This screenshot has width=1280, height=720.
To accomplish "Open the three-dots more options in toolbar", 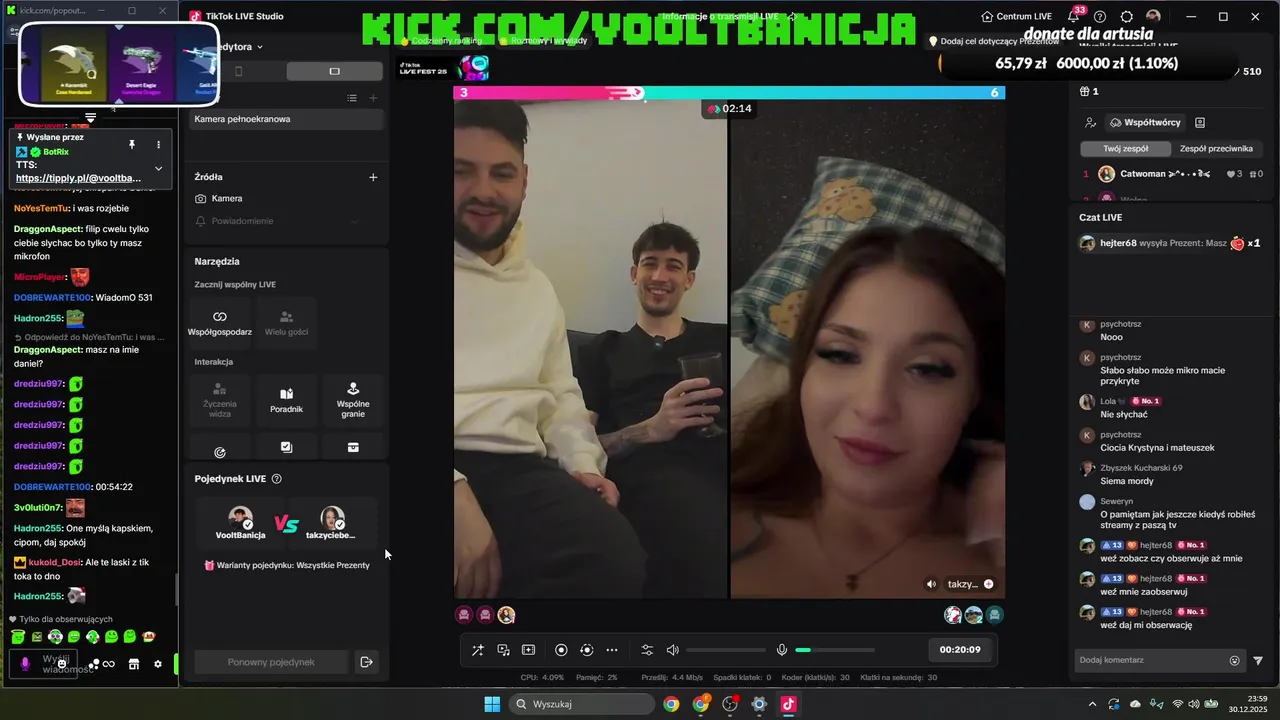I will pyautogui.click(x=612, y=650).
